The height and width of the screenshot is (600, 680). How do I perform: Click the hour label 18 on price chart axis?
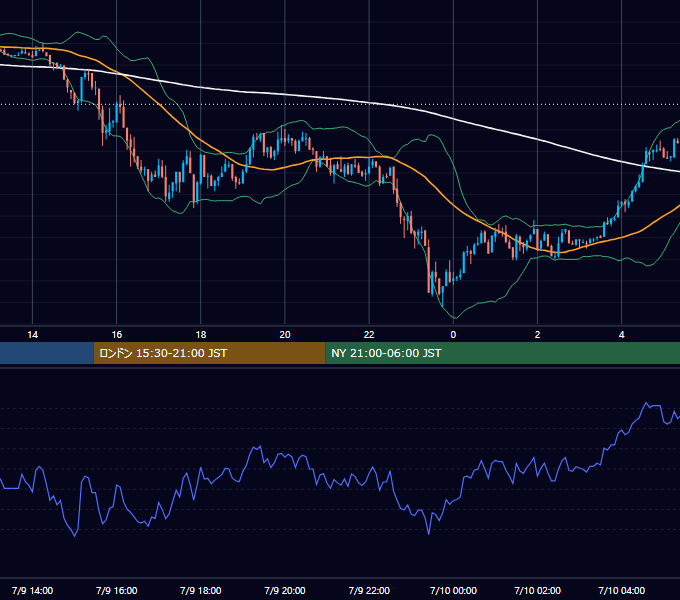click(x=201, y=334)
